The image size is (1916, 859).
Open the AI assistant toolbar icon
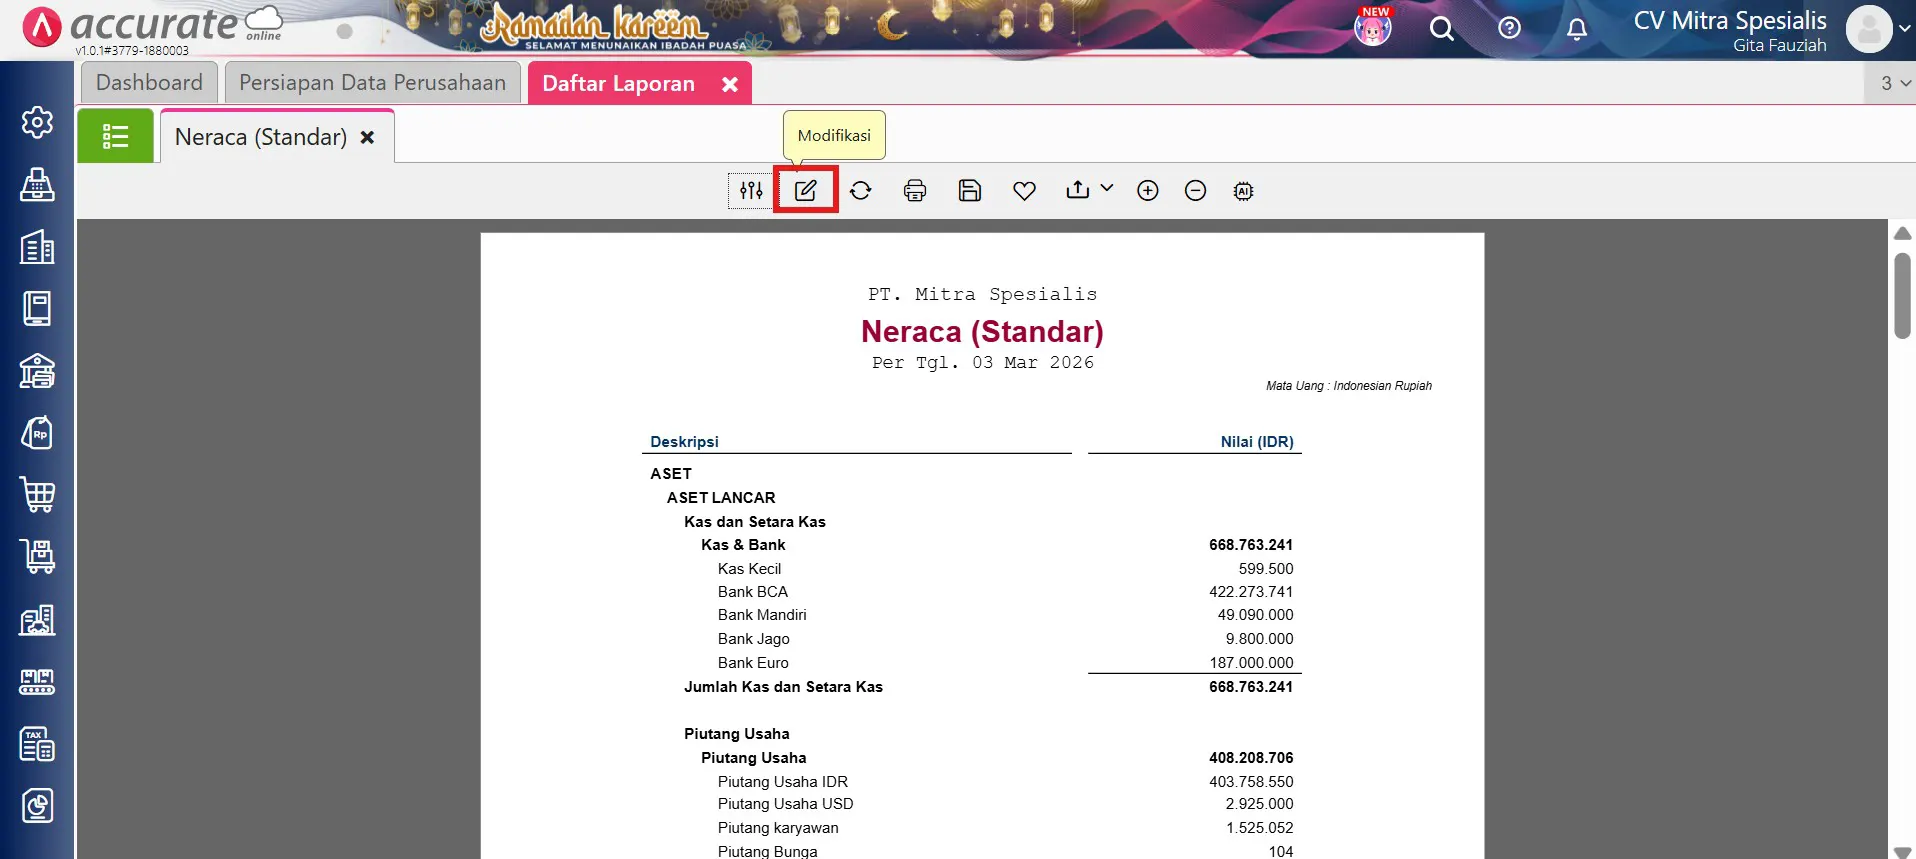tap(1243, 190)
